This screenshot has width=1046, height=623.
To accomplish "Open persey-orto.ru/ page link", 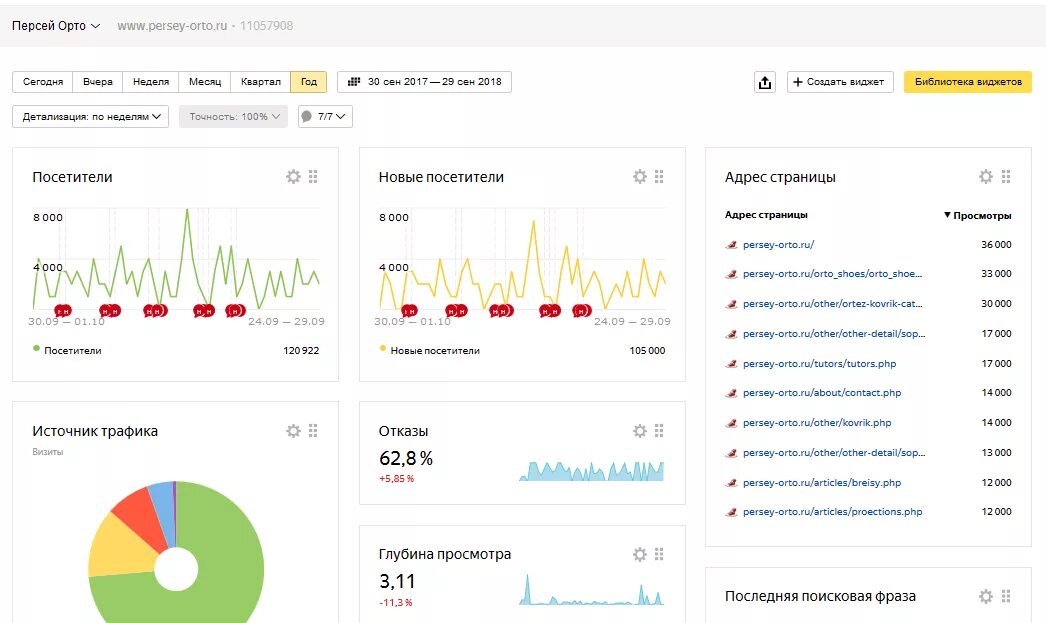I will click(778, 245).
